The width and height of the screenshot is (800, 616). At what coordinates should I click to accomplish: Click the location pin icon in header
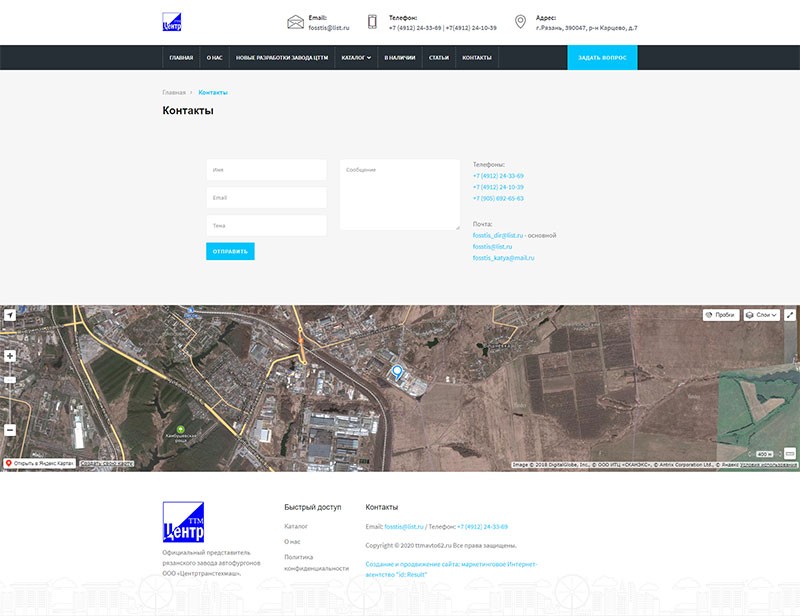point(520,21)
